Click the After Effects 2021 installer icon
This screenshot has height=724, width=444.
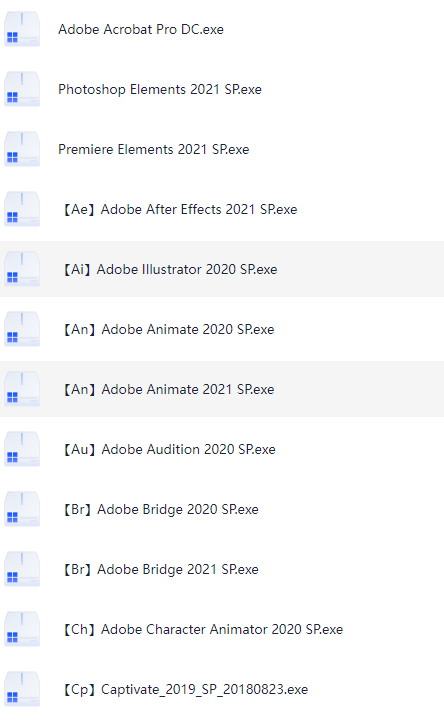click(x=22, y=209)
